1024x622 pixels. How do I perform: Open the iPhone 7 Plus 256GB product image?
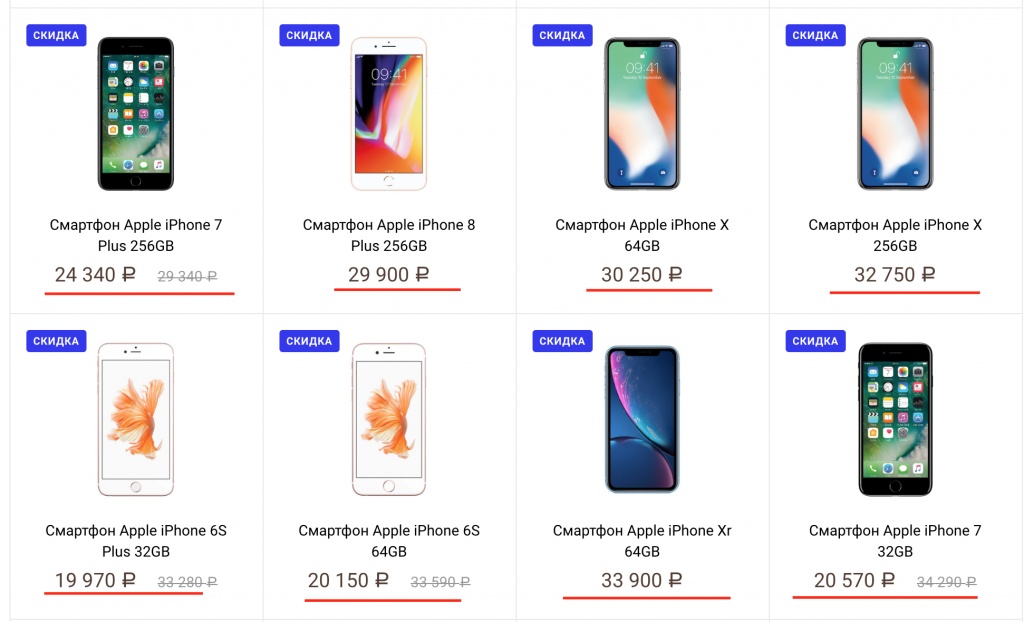pos(136,114)
